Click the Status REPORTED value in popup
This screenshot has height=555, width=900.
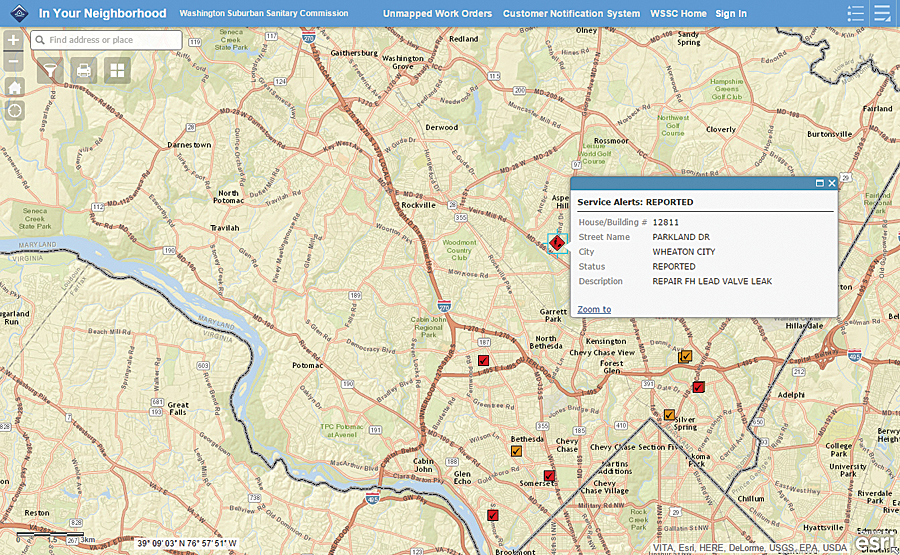point(673,267)
